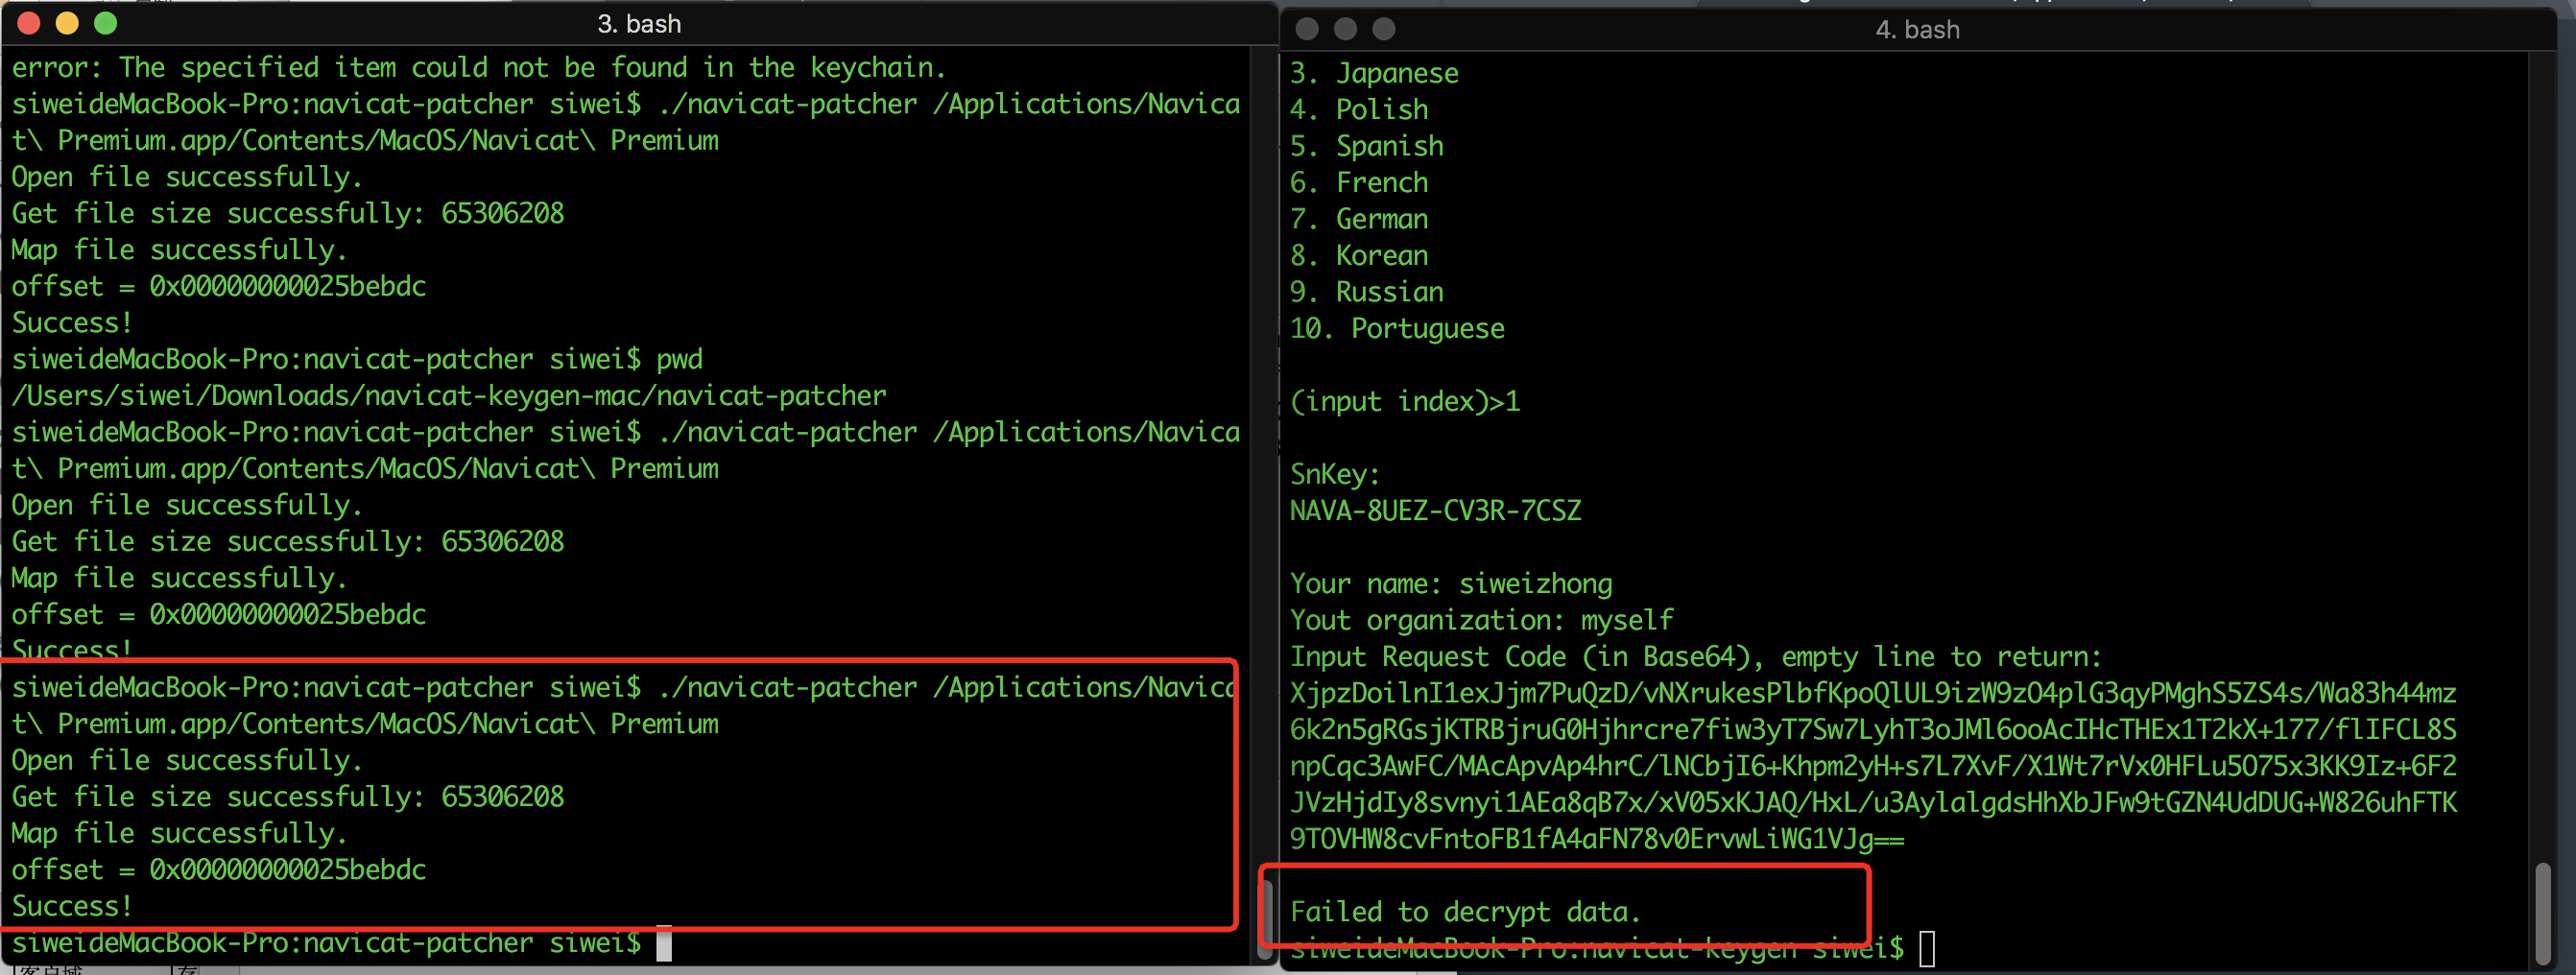
Task: Click the Base64 line starting 'npCqc3AwFC'
Action: click(1873, 767)
